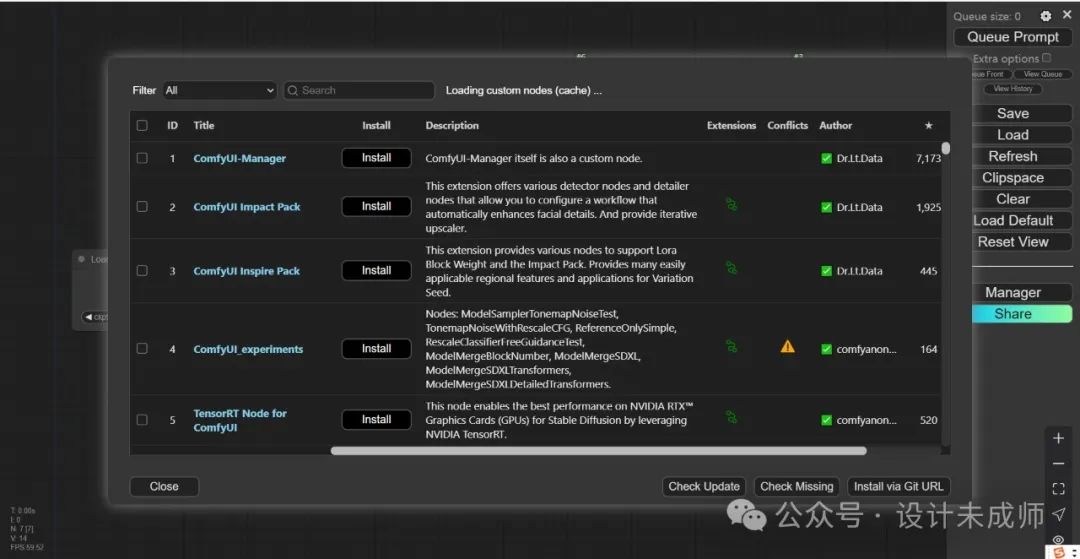Install ComfyUI Inspire Pack

[376, 271]
